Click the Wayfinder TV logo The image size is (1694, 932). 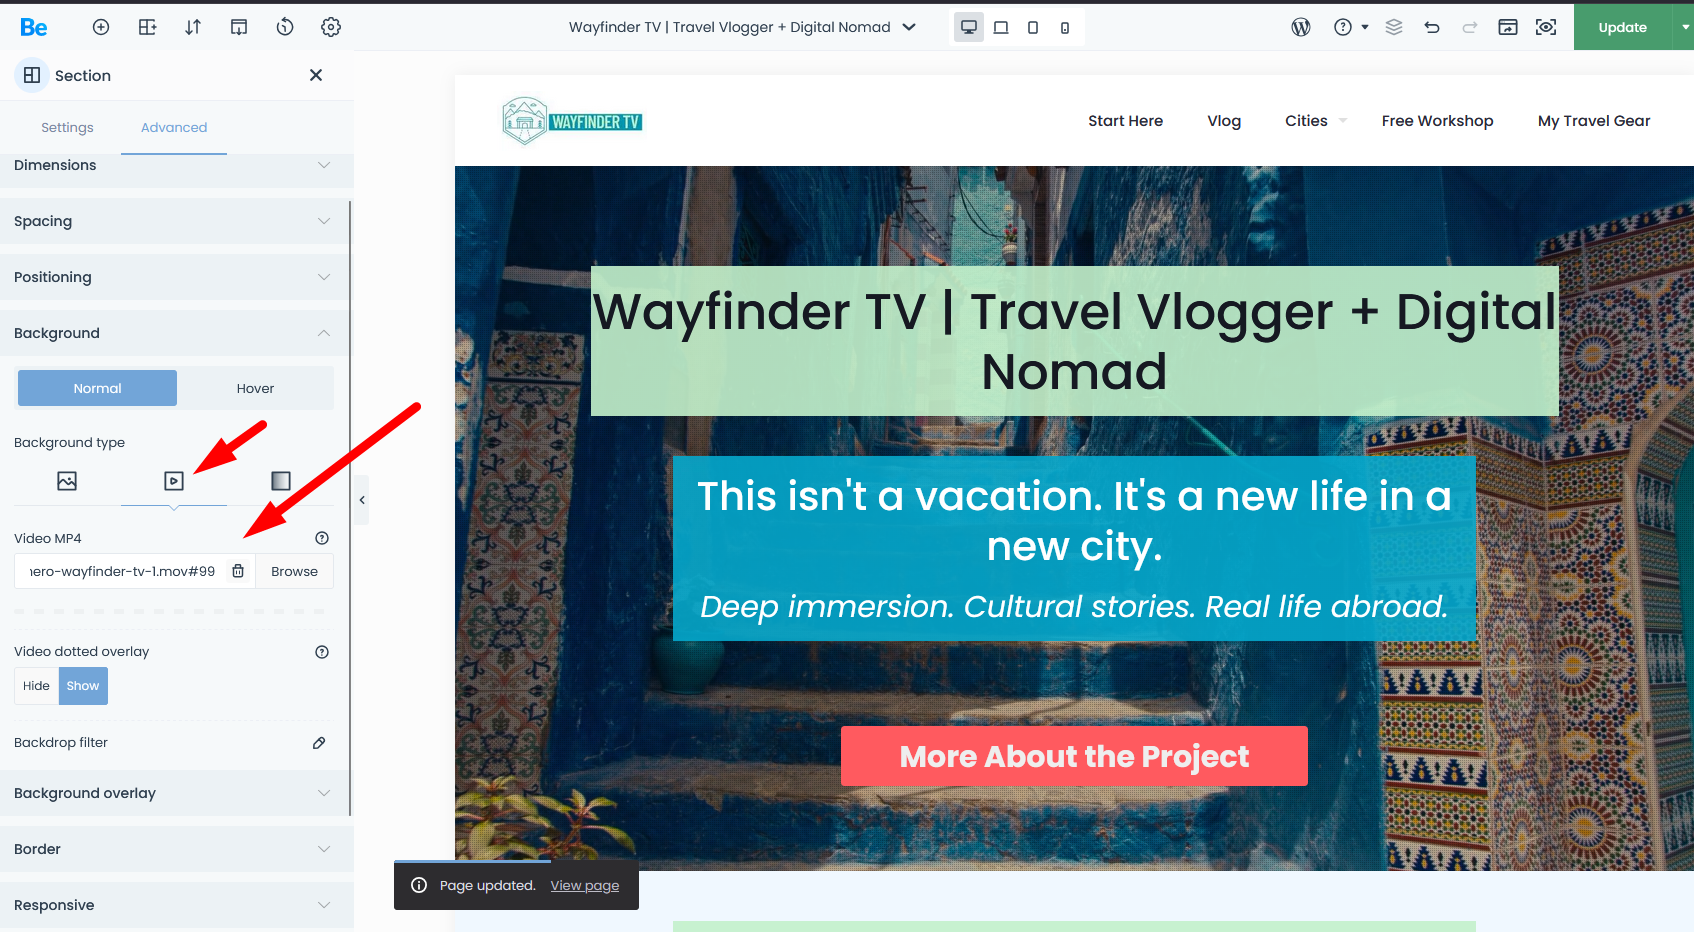[572, 121]
